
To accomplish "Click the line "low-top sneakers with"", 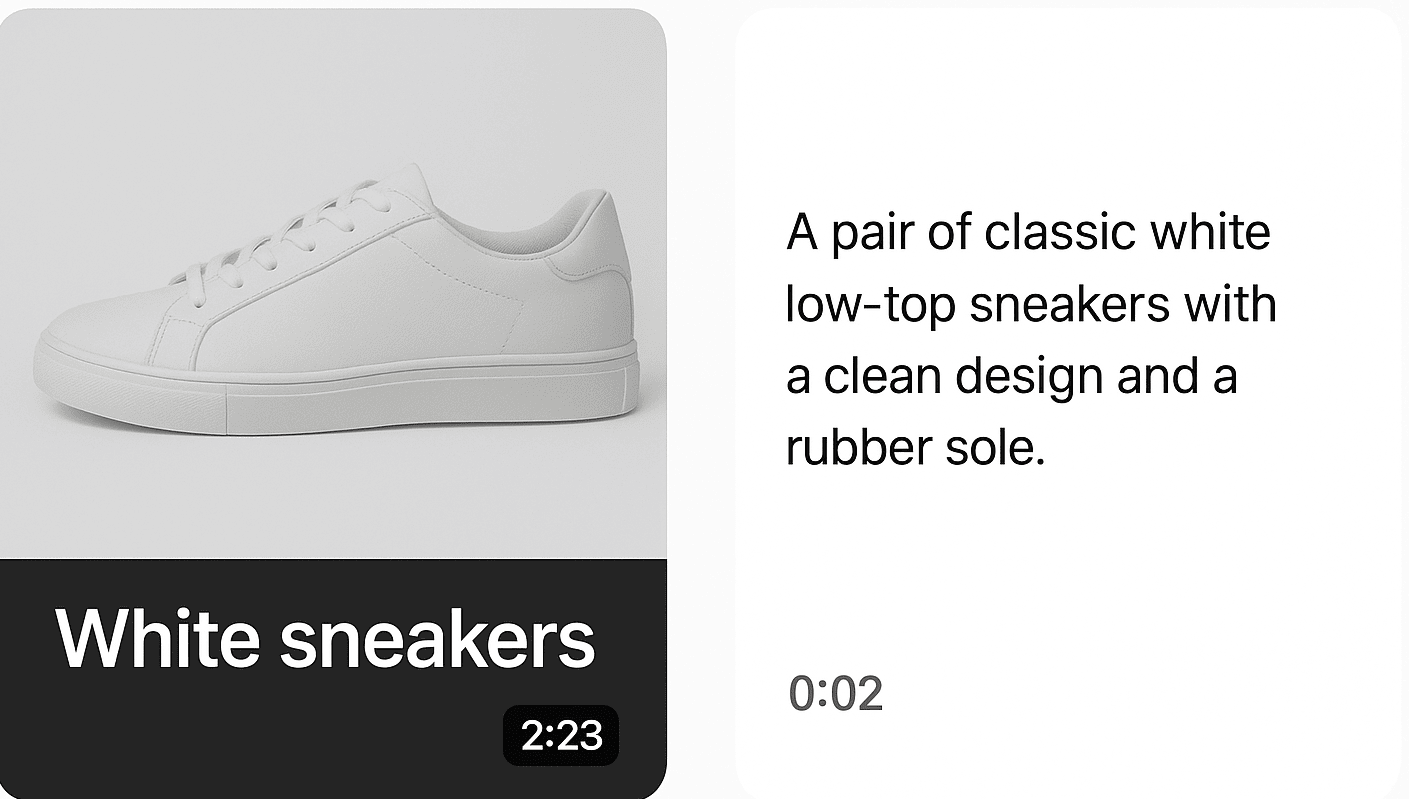I will [1031, 304].
